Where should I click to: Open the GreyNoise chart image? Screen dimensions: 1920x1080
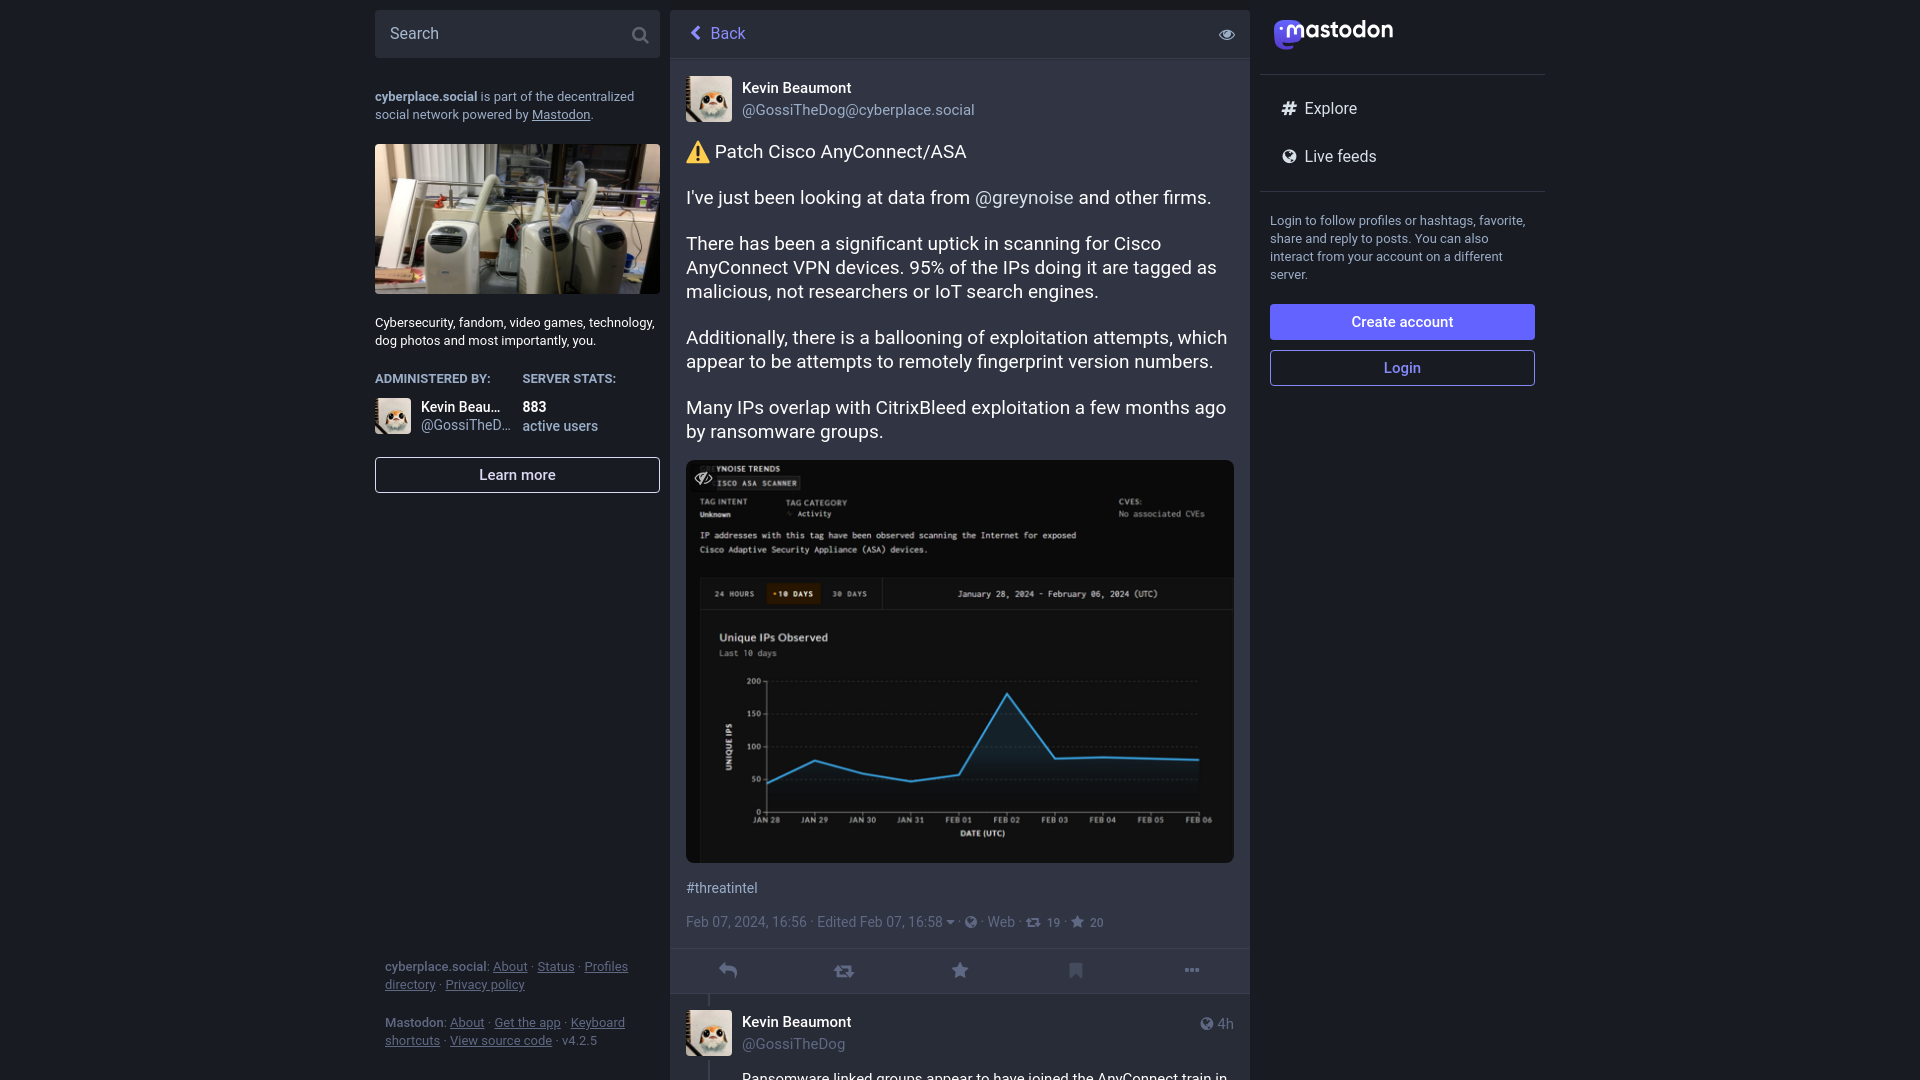(x=960, y=661)
